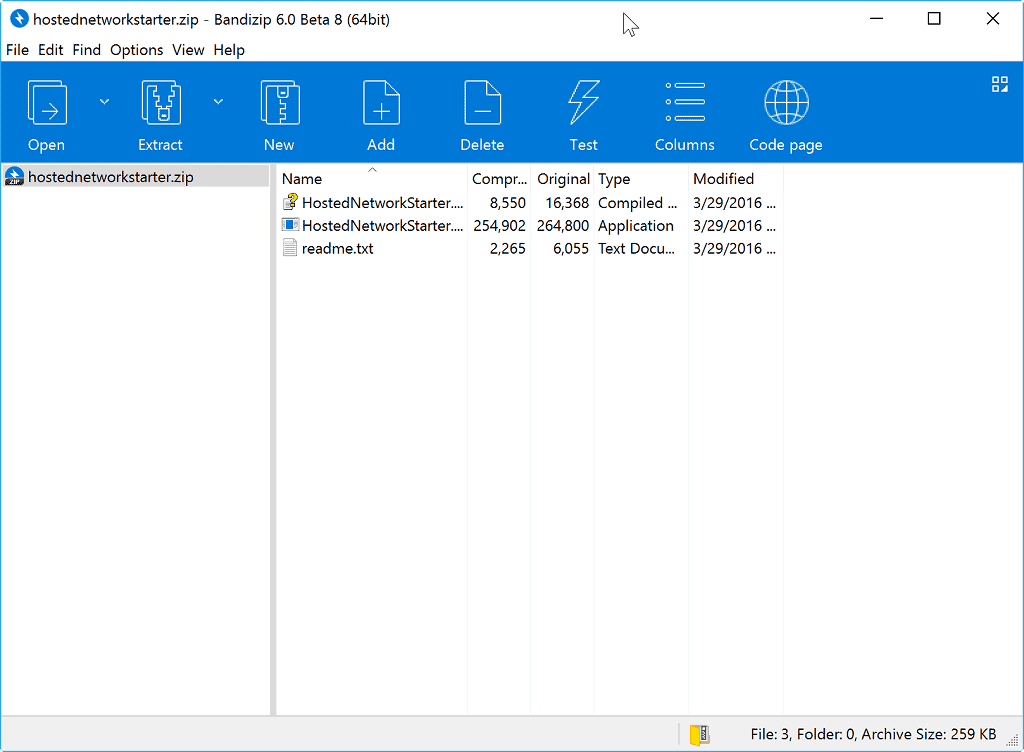Image resolution: width=1024 pixels, height=752 pixels.
Task: Open the Extract dropdown arrow
Action: [218, 101]
